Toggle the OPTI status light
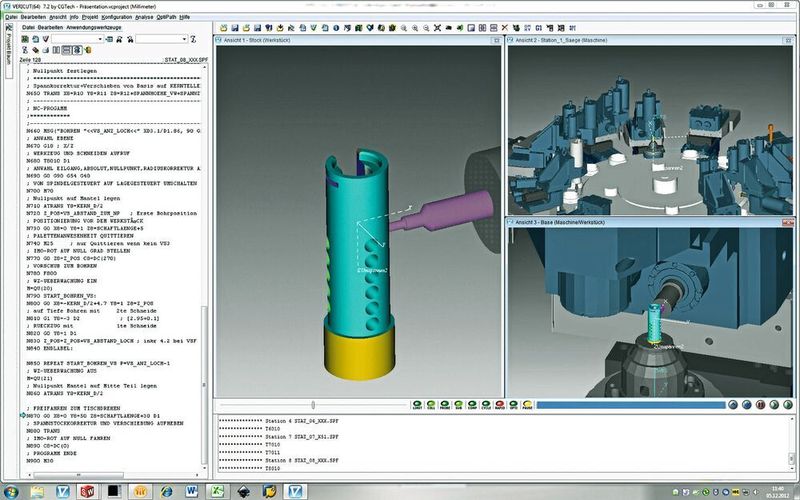 tap(514, 405)
